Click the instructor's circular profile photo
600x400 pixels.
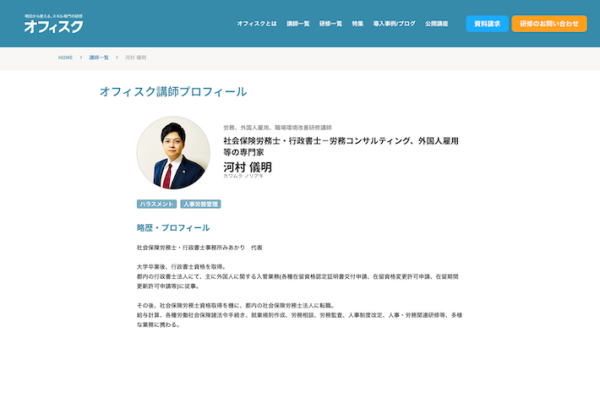pos(173,153)
